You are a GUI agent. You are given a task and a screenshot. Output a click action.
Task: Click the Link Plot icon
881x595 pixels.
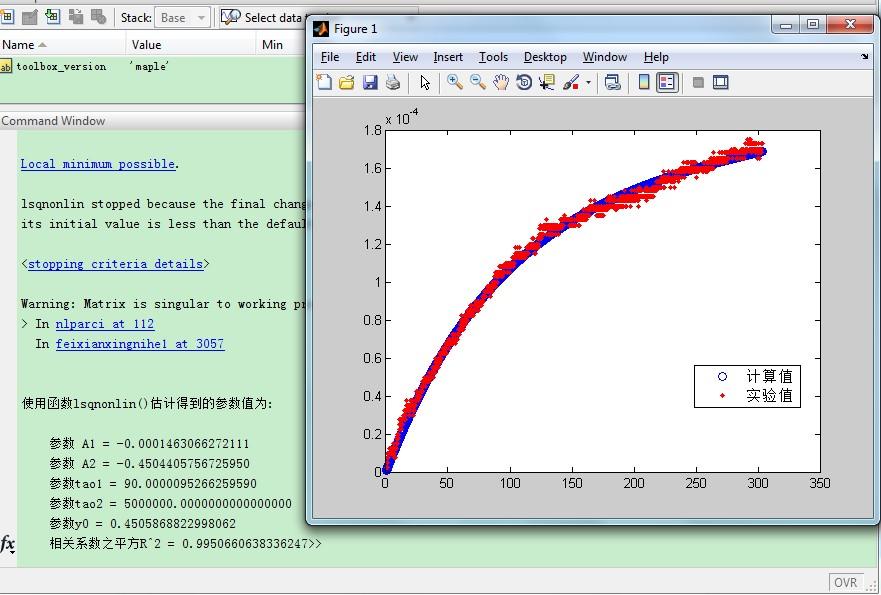612,83
